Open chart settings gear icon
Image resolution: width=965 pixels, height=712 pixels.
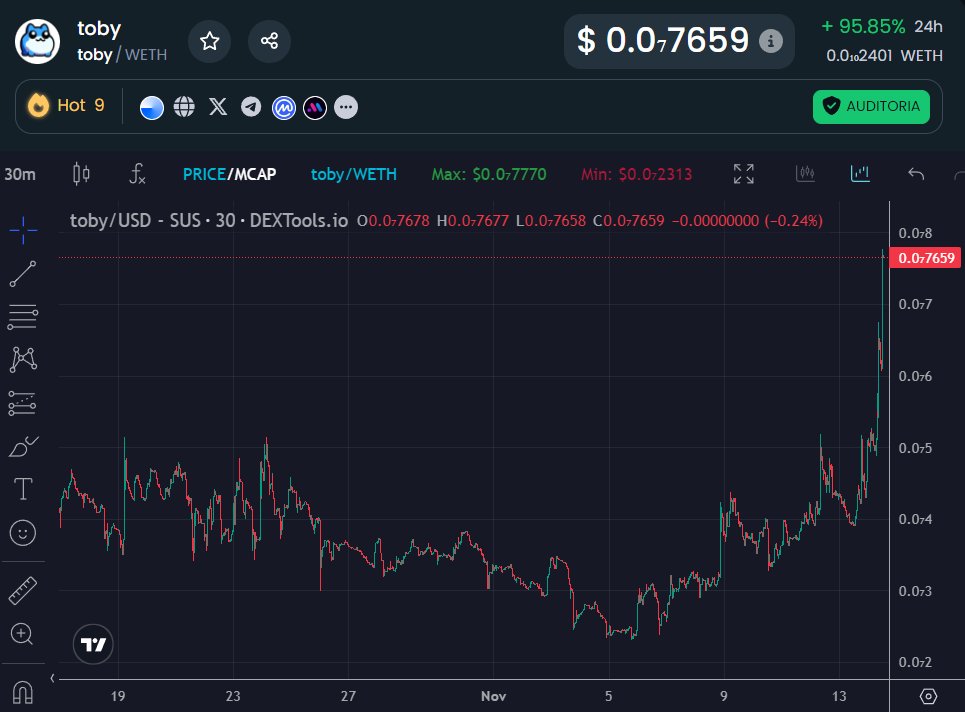click(x=928, y=696)
